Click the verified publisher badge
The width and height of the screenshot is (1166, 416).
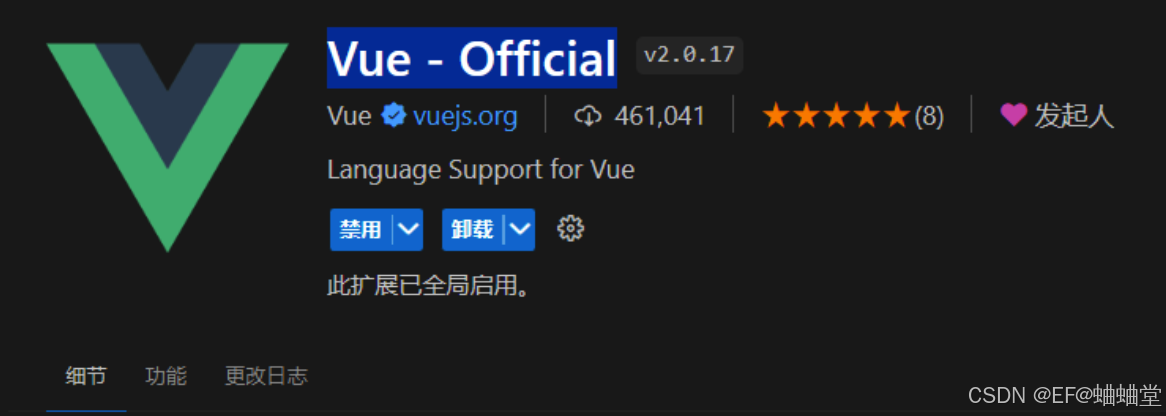pyautogui.click(x=393, y=116)
